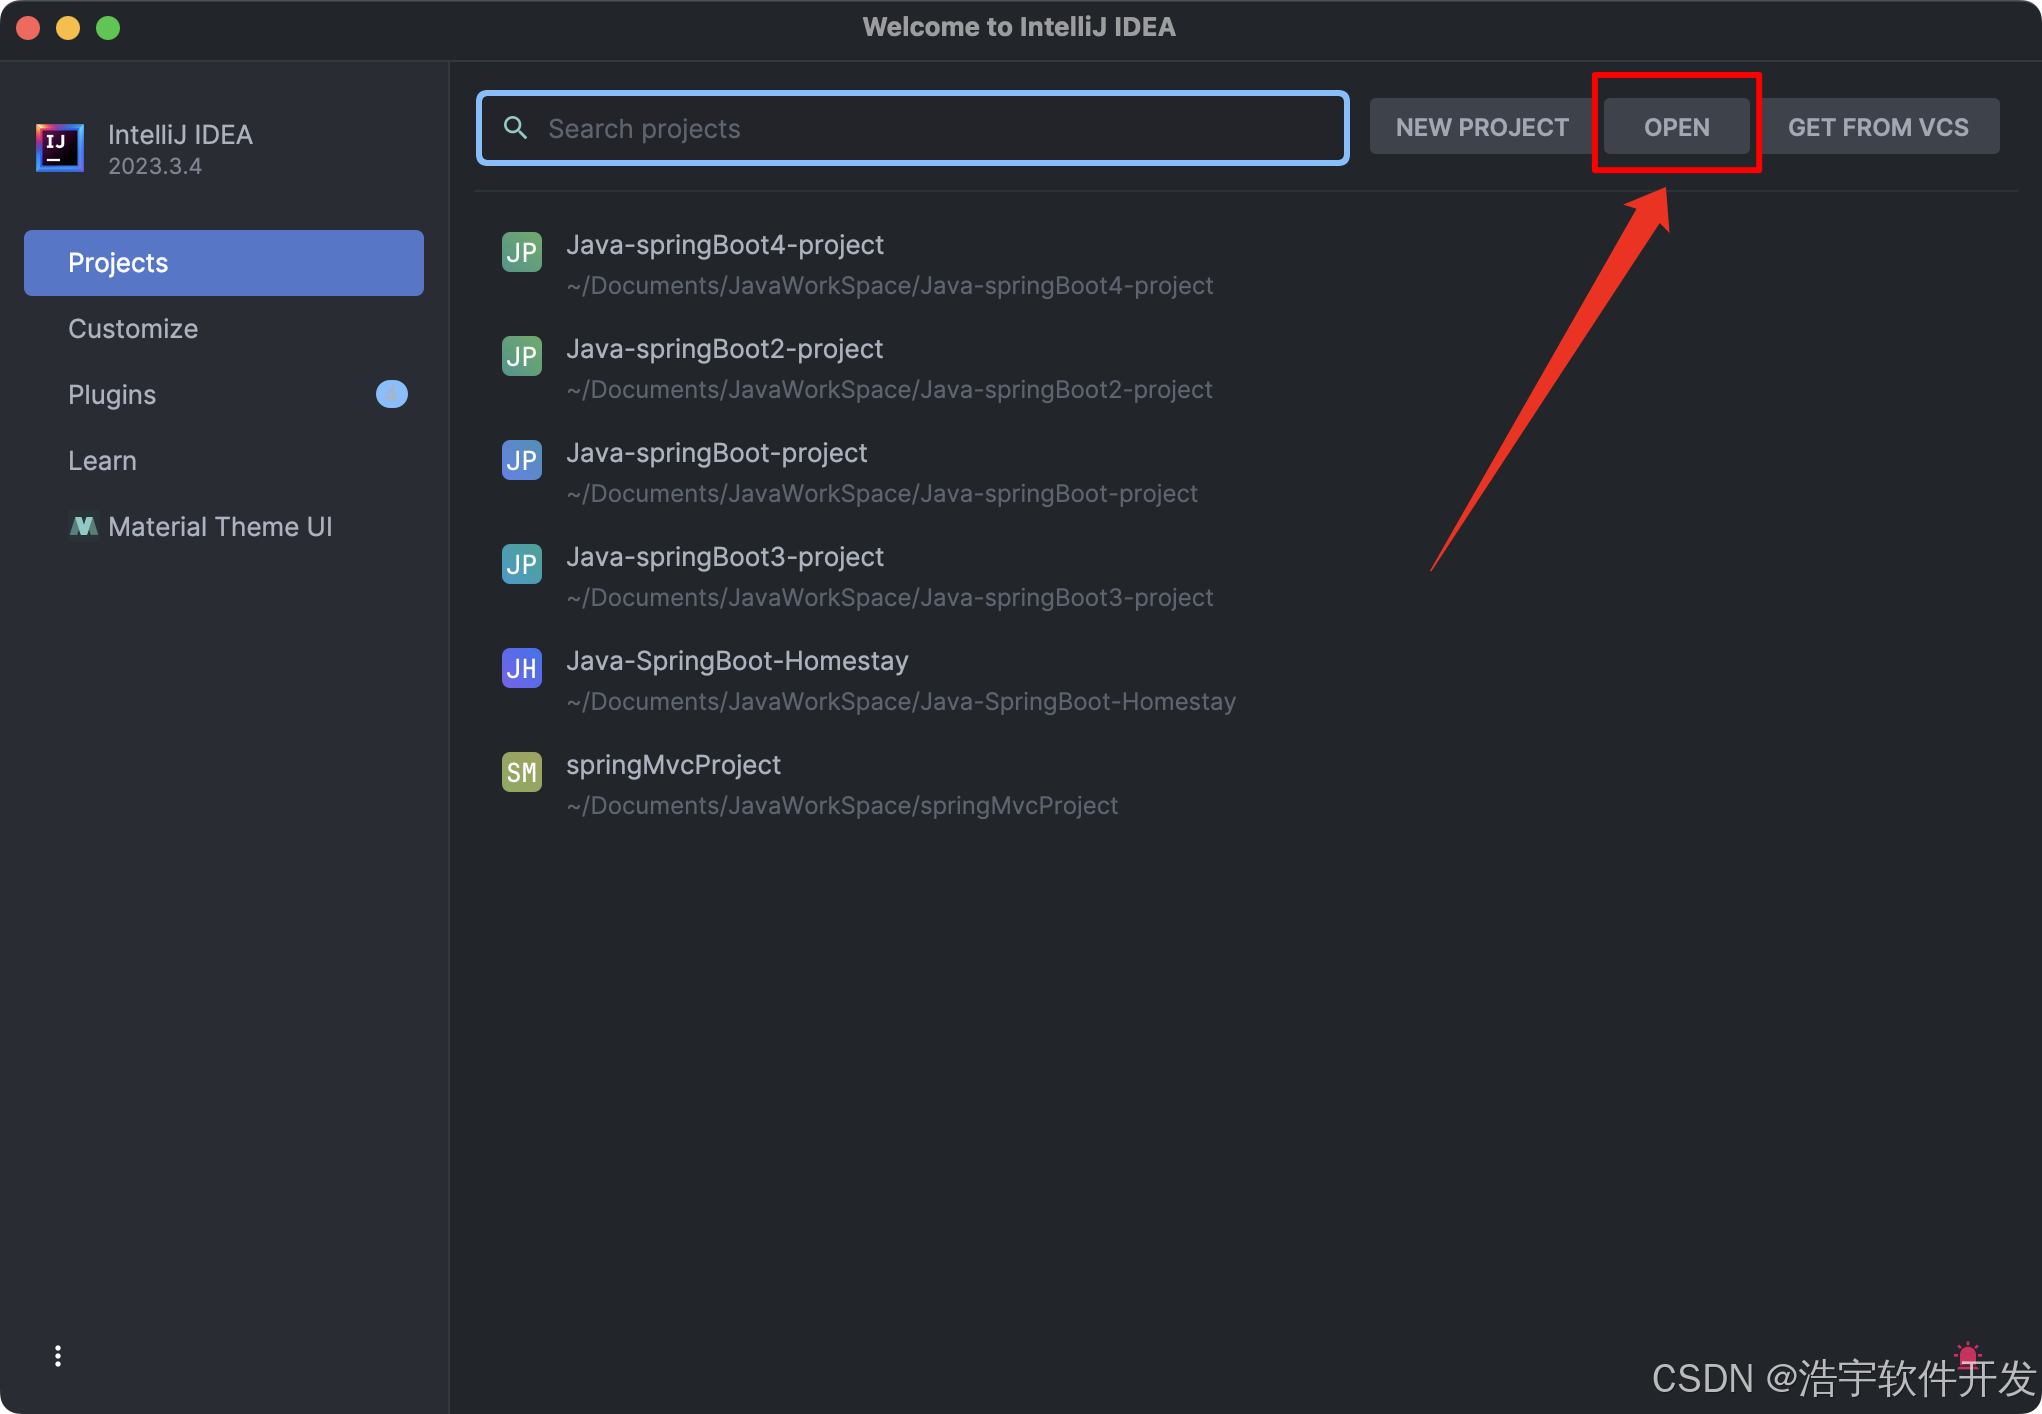Screen dimensions: 2042x1414
Task: Select the Projects tab
Action: coord(223,263)
